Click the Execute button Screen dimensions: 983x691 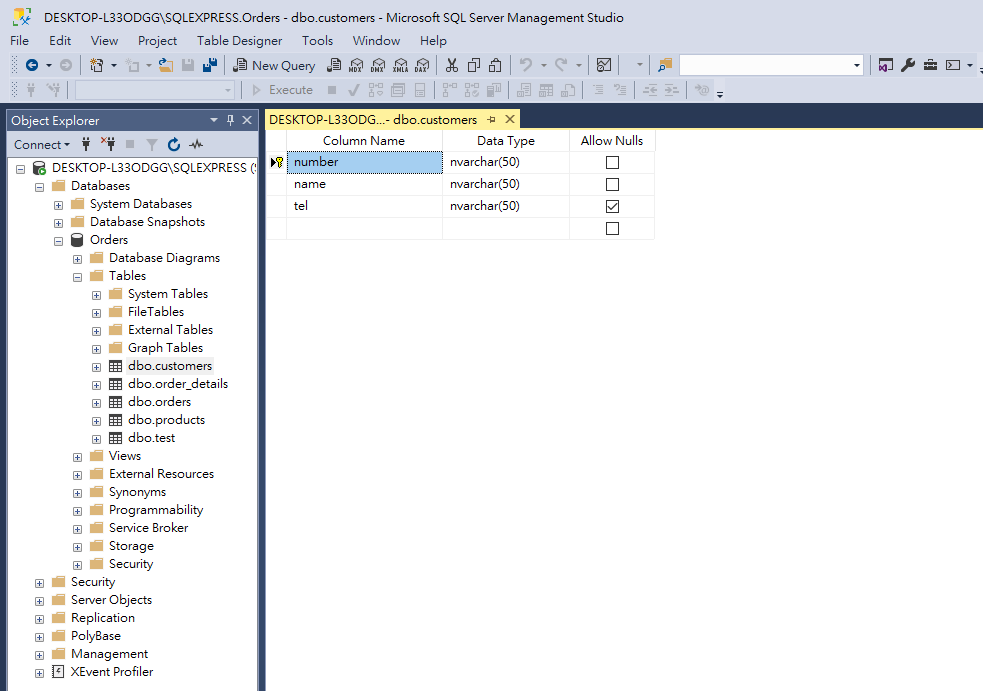289,89
